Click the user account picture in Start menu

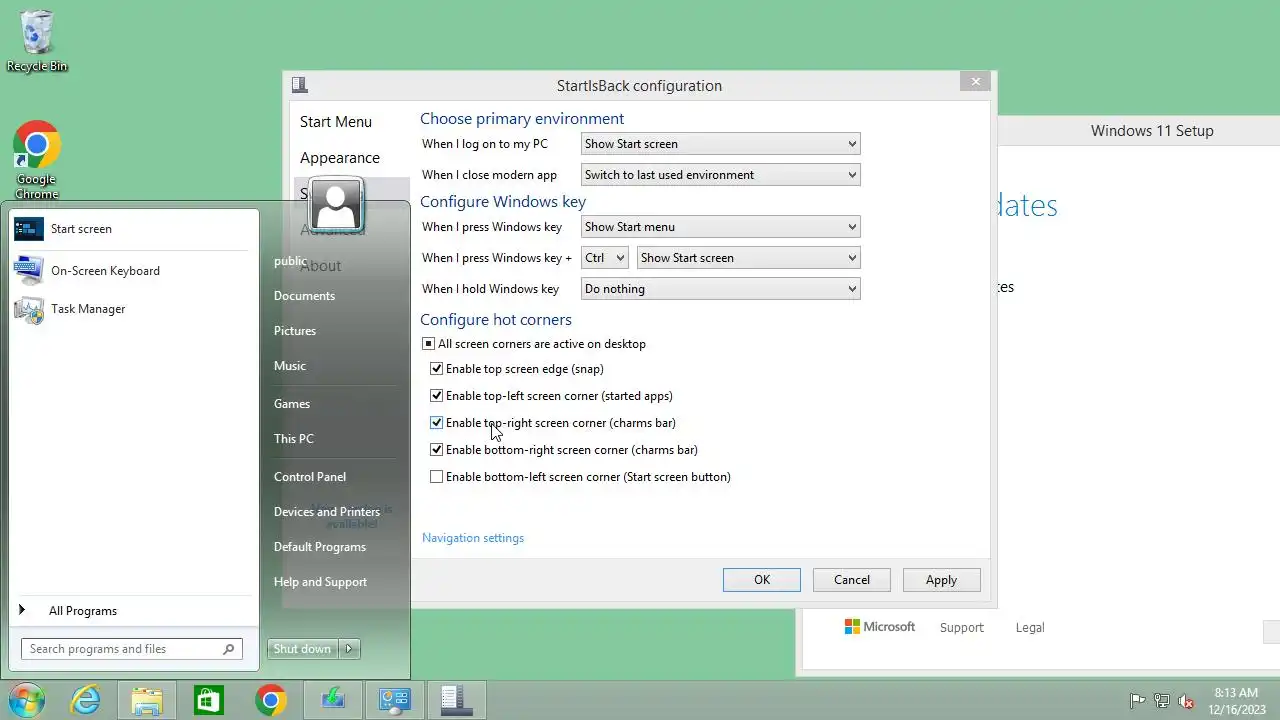click(336, 205)
